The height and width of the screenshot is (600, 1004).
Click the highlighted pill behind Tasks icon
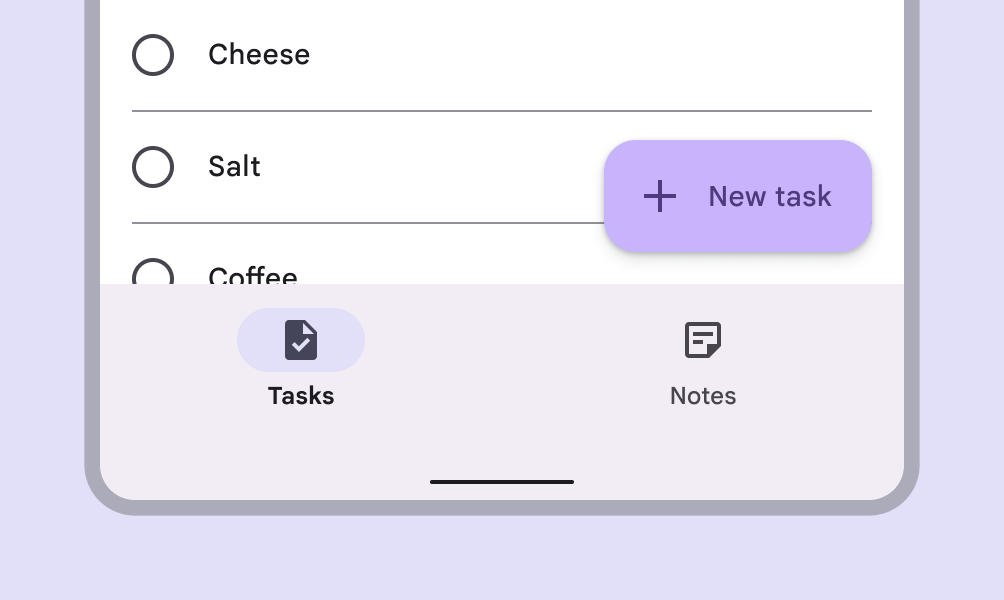click(x=255, y=340)
